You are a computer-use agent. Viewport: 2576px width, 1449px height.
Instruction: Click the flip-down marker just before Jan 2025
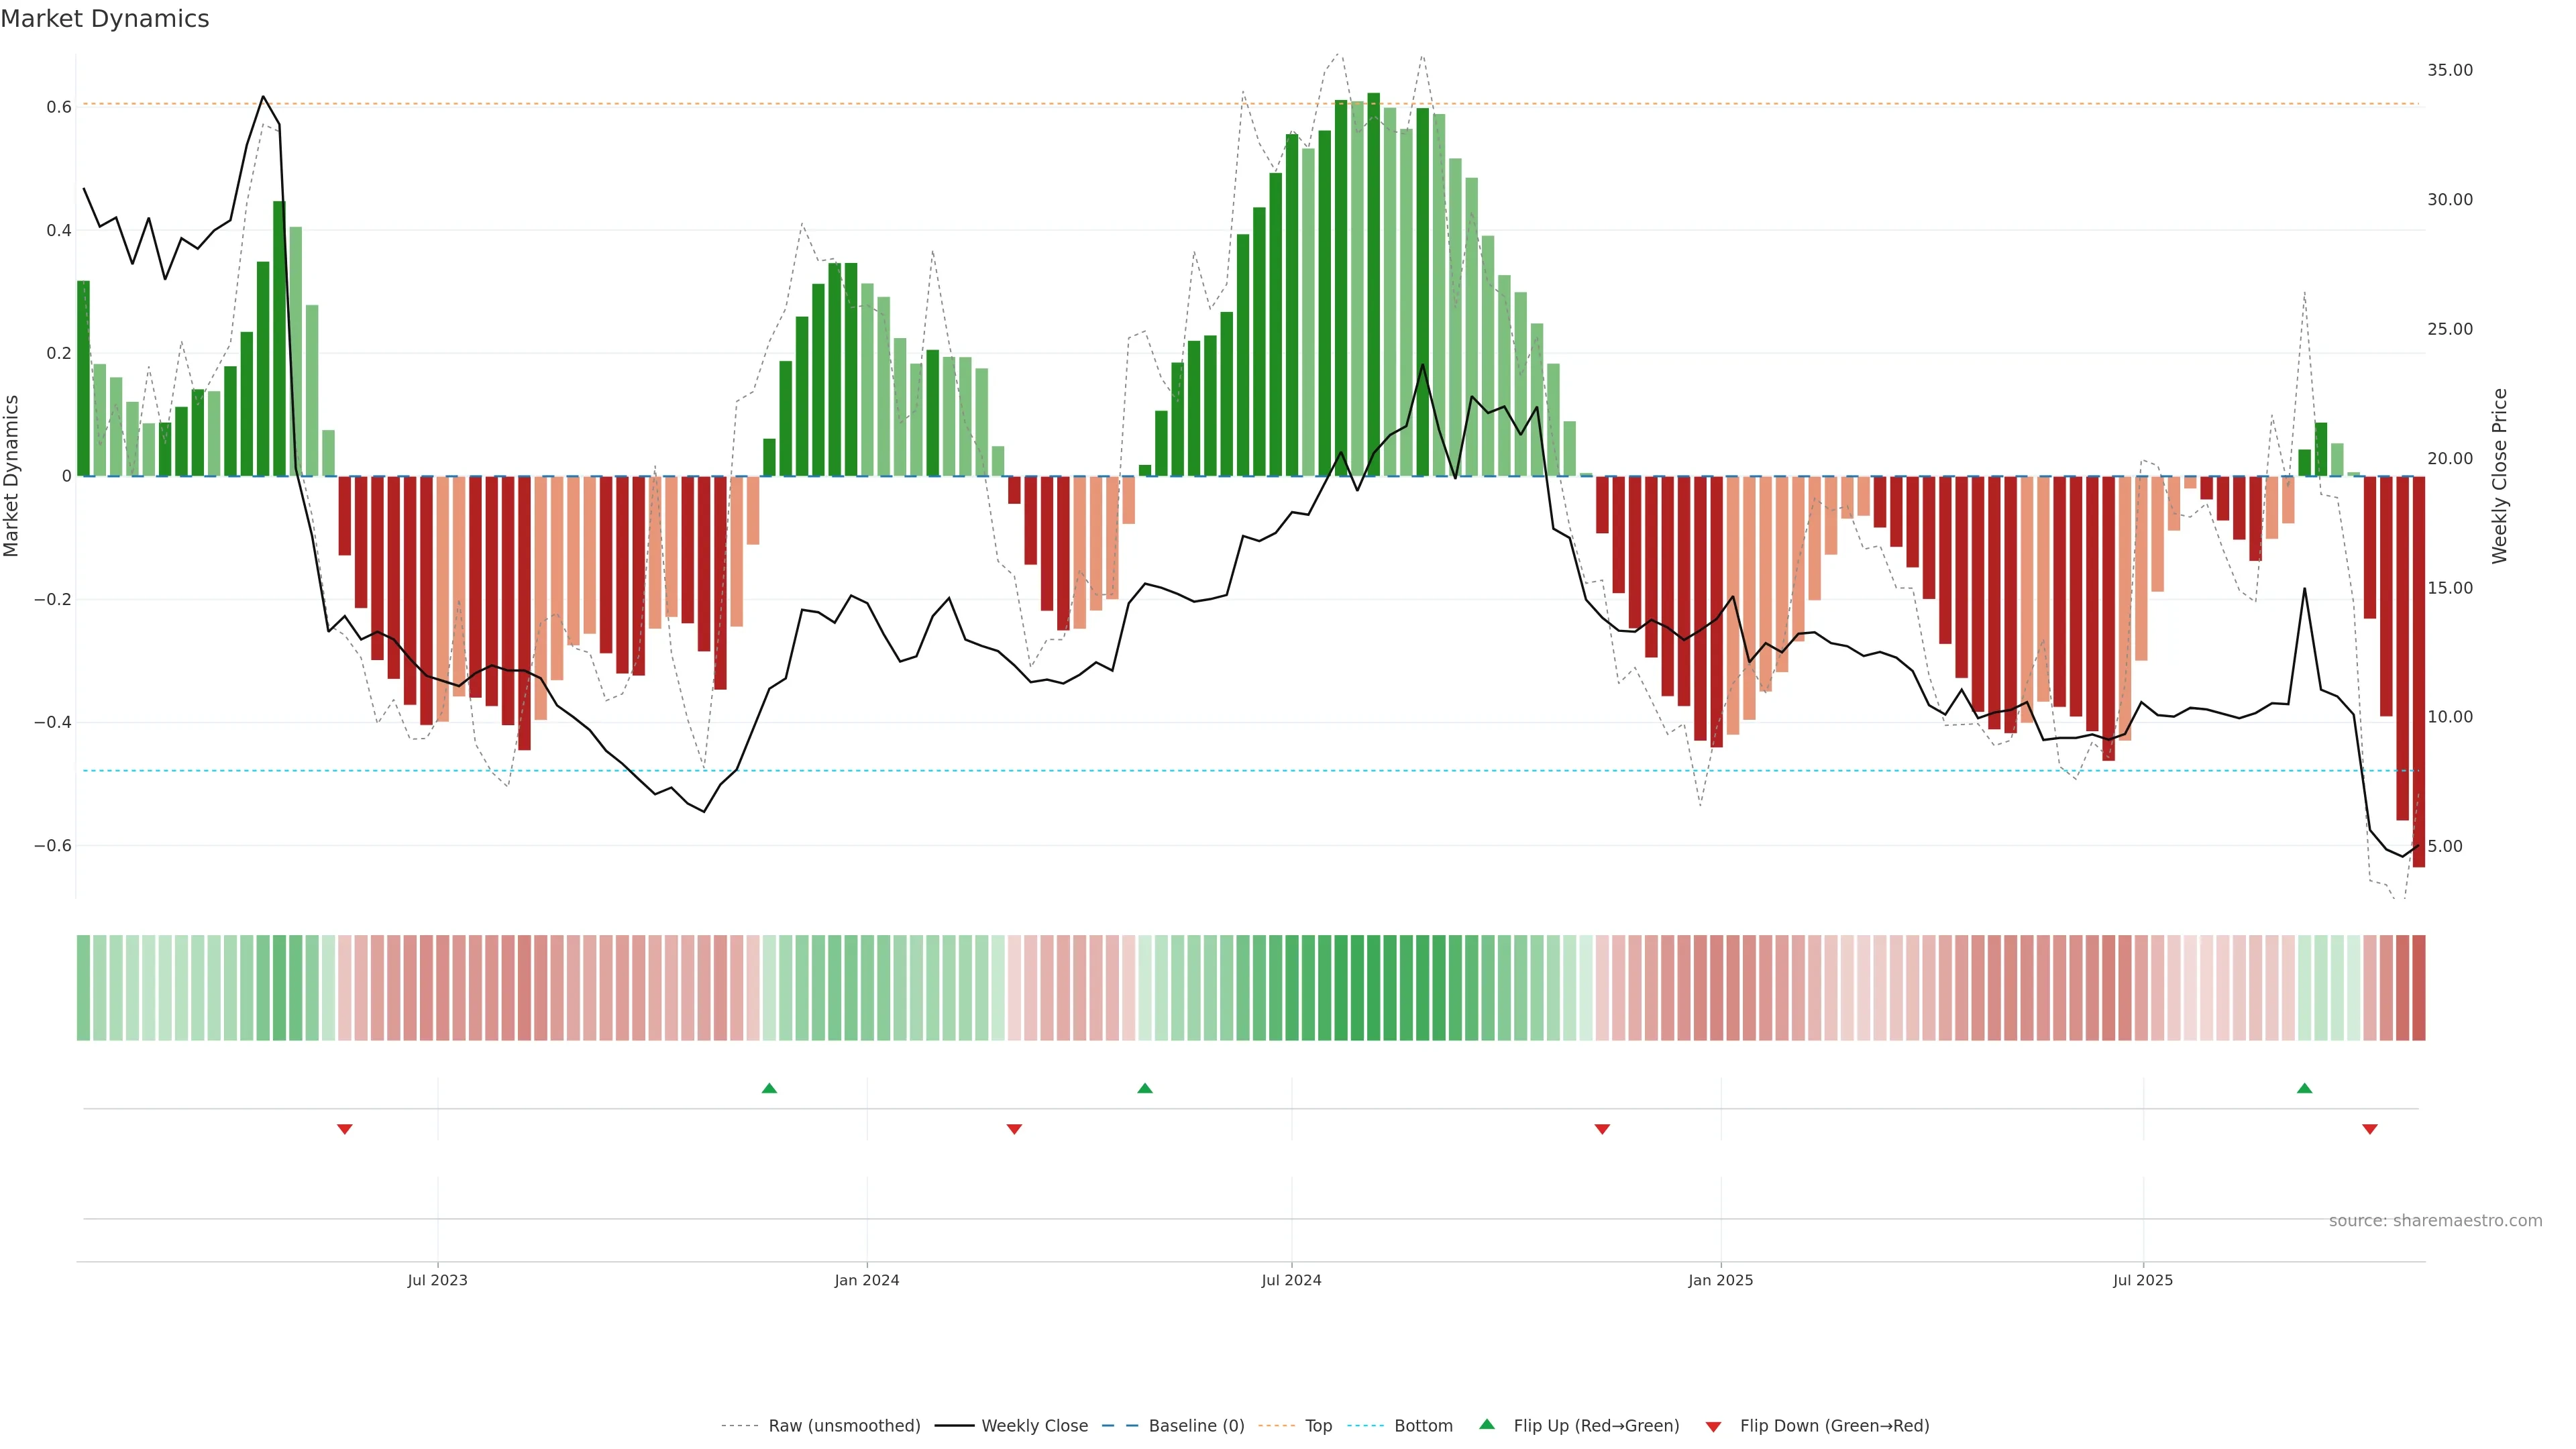(1602, 1129)
